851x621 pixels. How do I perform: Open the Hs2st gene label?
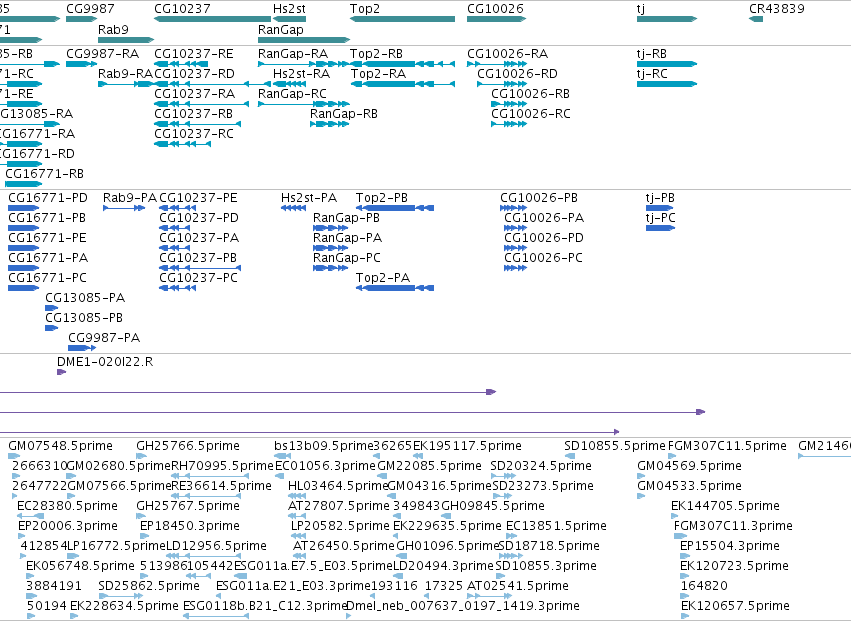289,9
